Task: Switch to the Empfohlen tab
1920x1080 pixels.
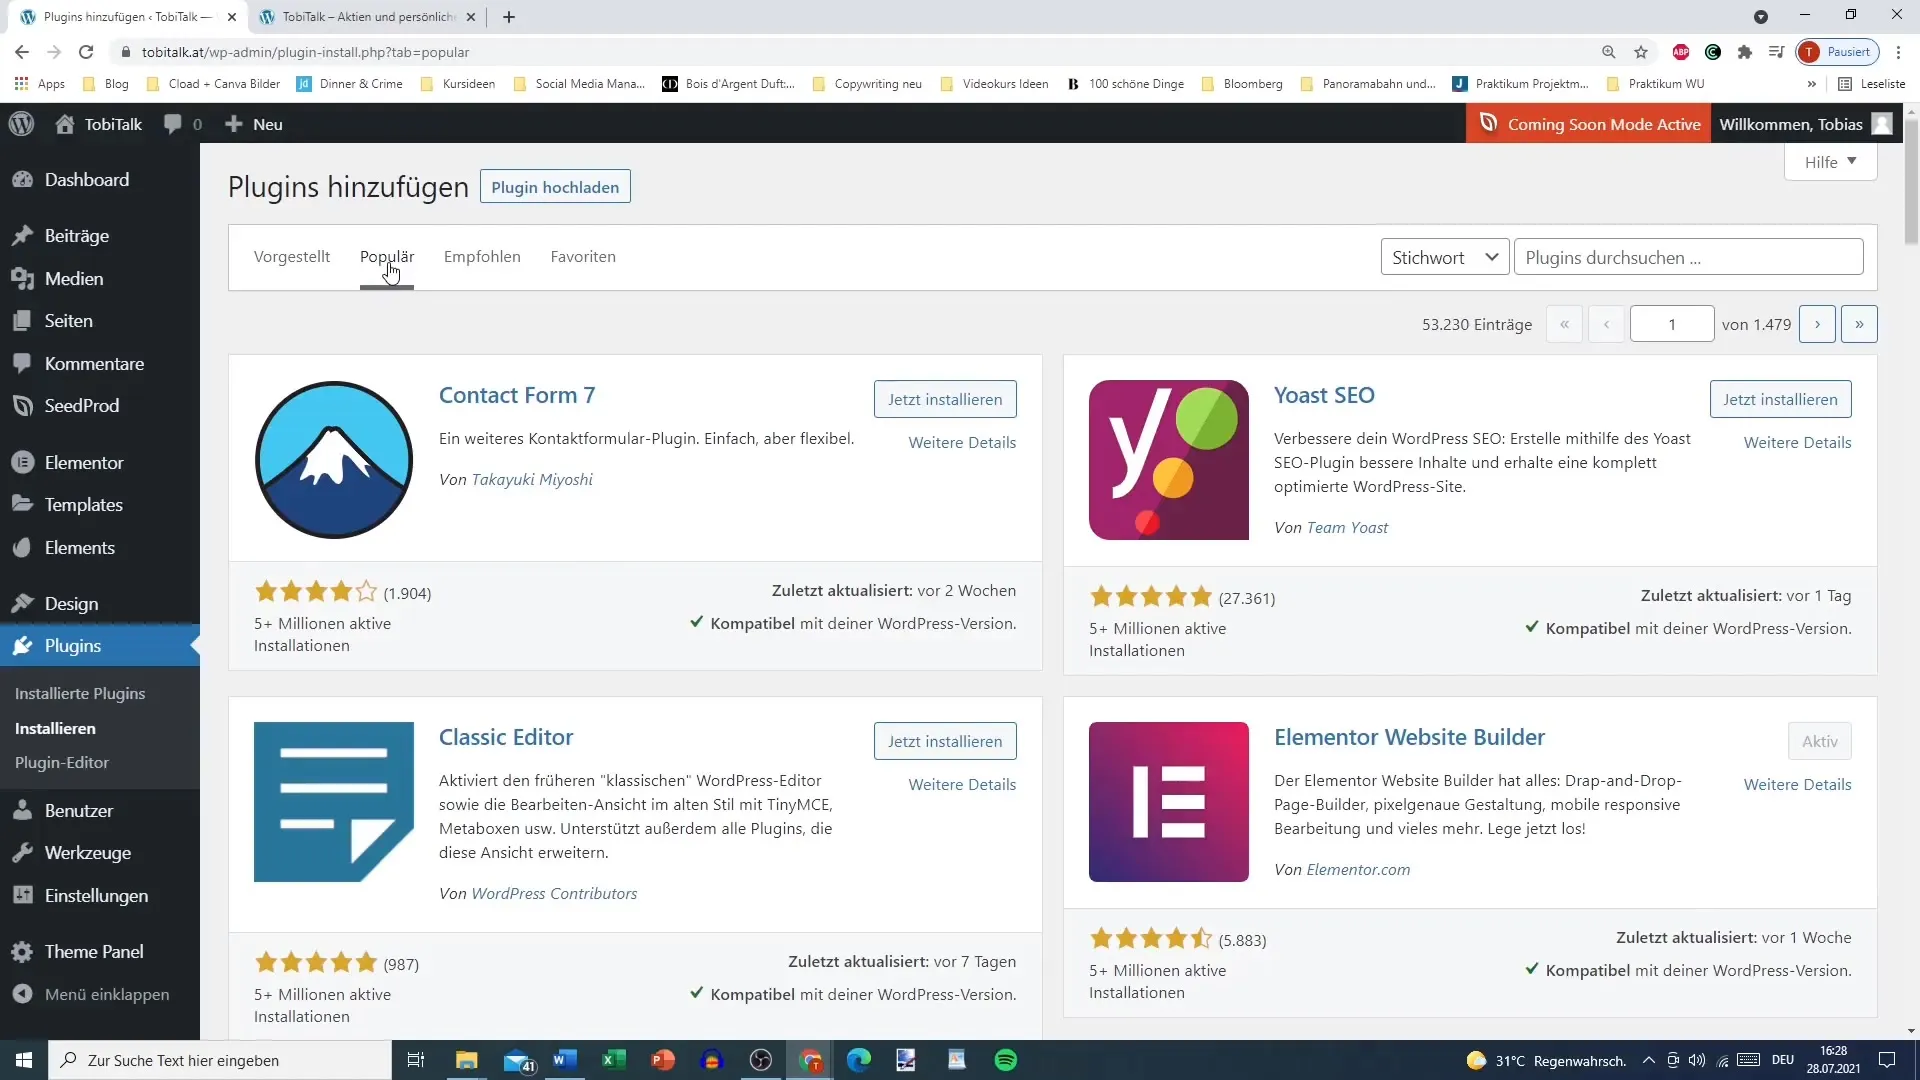Action: (x=481, y=256)
